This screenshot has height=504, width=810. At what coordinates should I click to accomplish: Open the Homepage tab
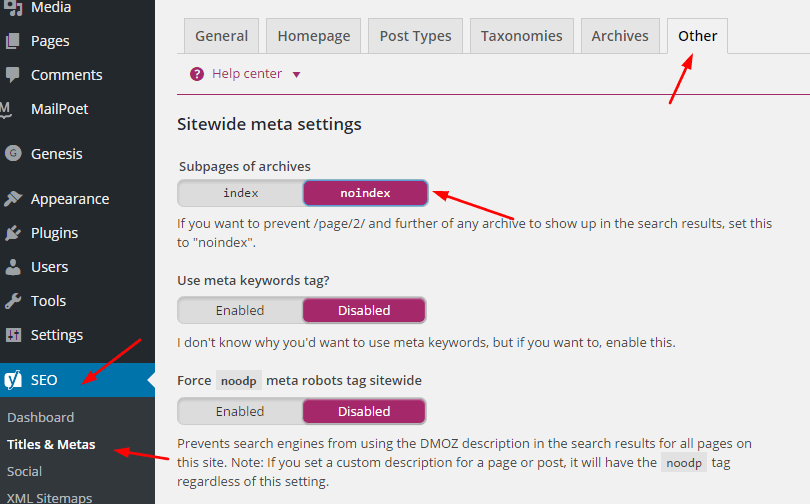(x=314, y=36)
